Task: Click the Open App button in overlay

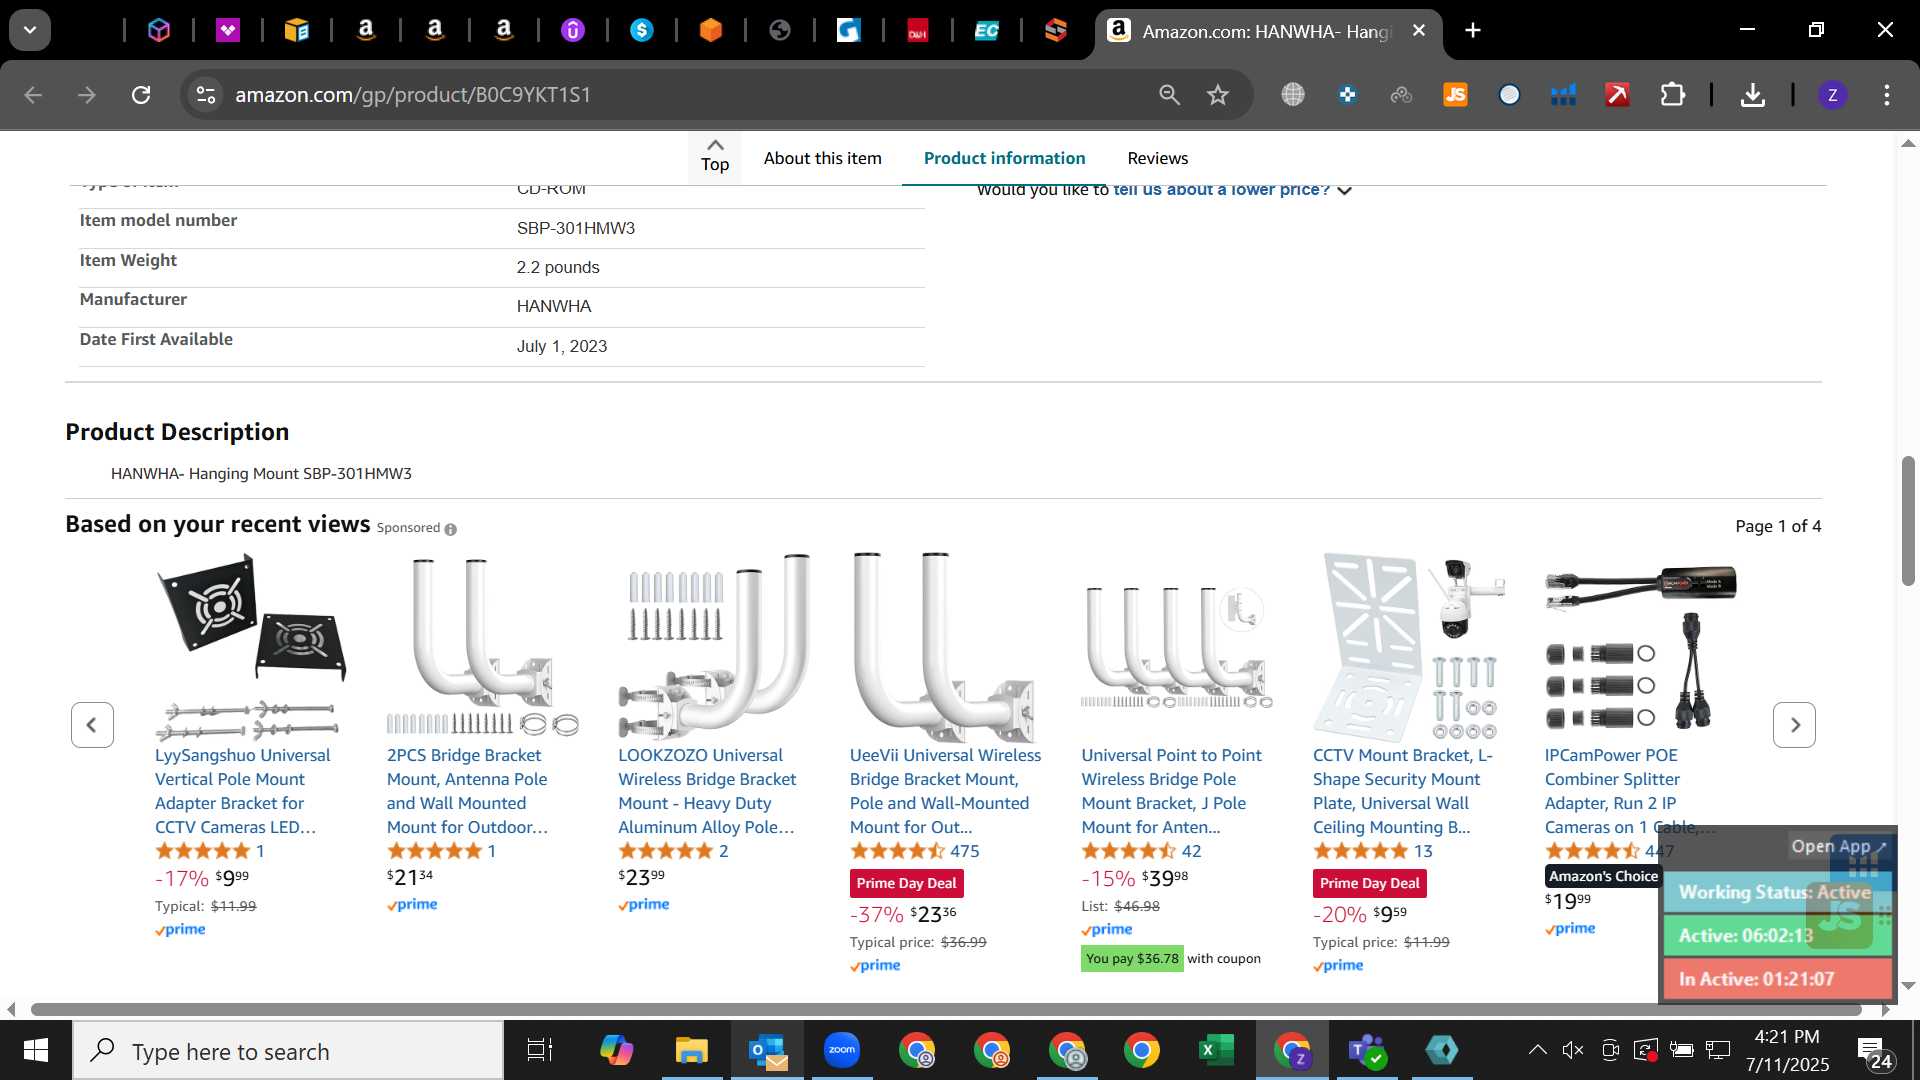Action: (x=1838, y=846)
